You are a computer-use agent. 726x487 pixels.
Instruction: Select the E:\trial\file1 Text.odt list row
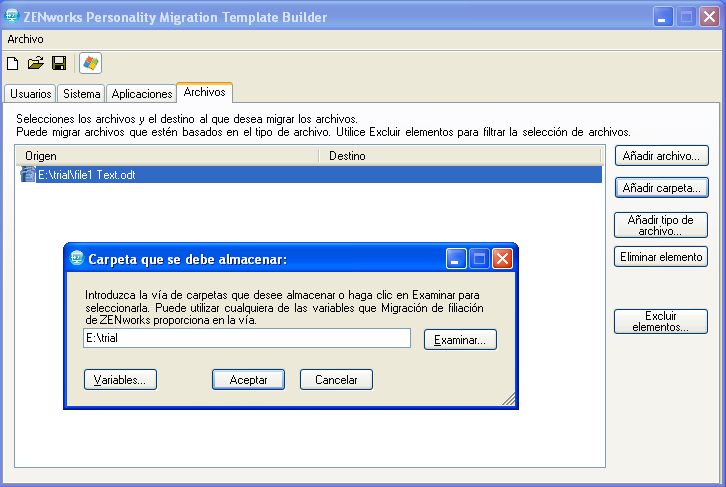coord(310,175)
